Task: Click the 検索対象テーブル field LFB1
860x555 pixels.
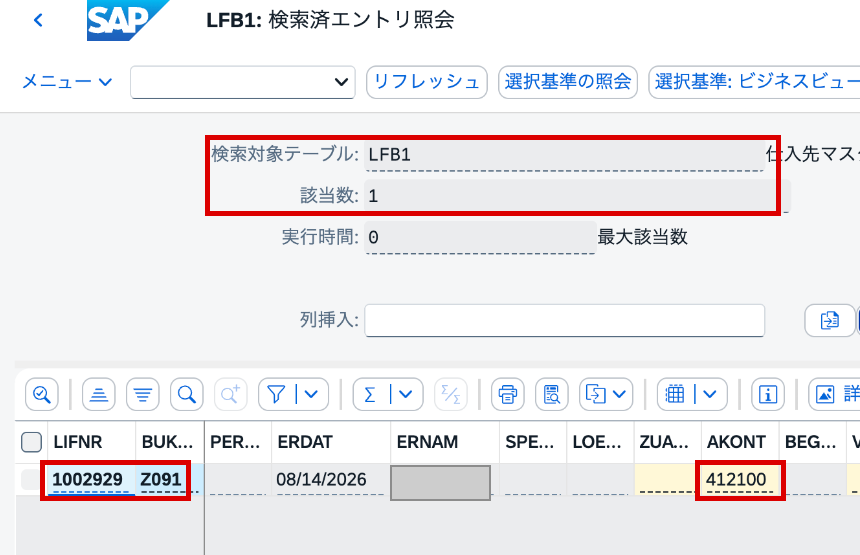Action: point(564,155)
